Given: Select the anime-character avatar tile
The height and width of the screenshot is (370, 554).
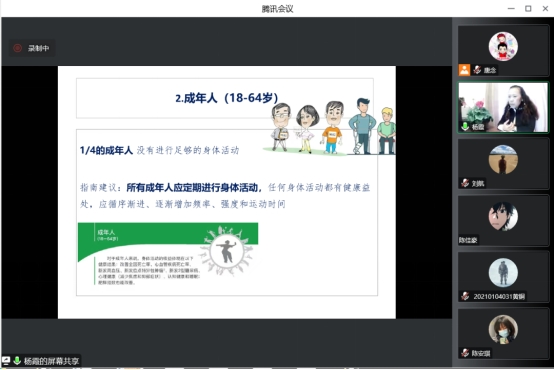Looking at the screenshot, I should tap(503, 221).
